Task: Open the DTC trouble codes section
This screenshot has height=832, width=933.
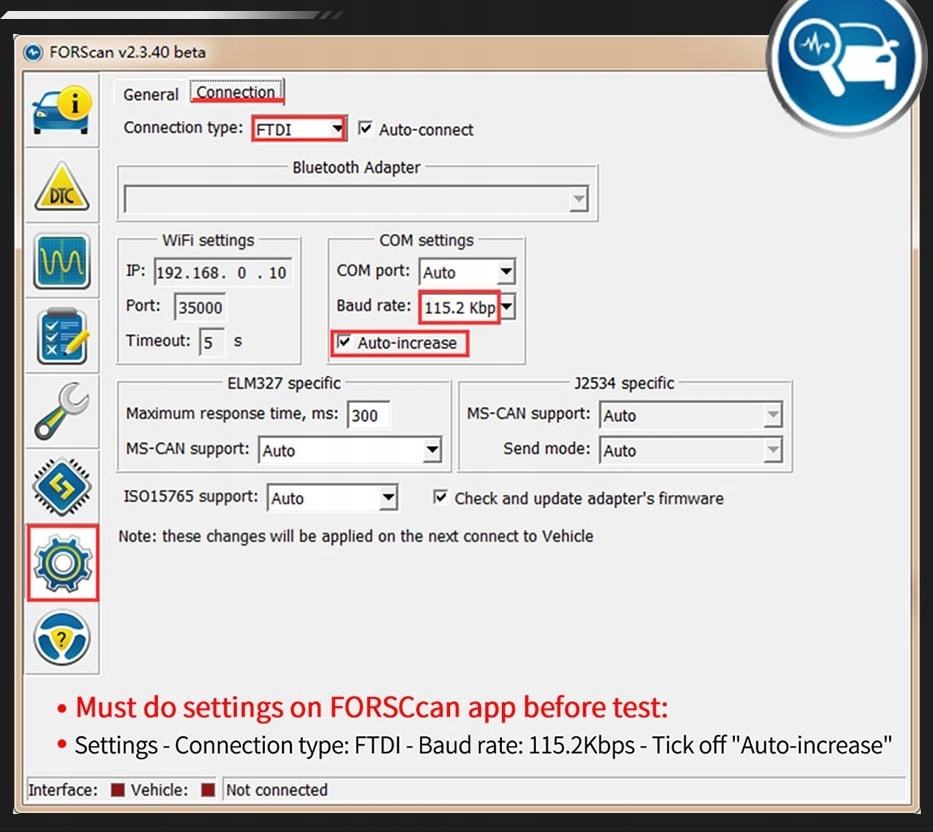Action: (x=62, y=187)
